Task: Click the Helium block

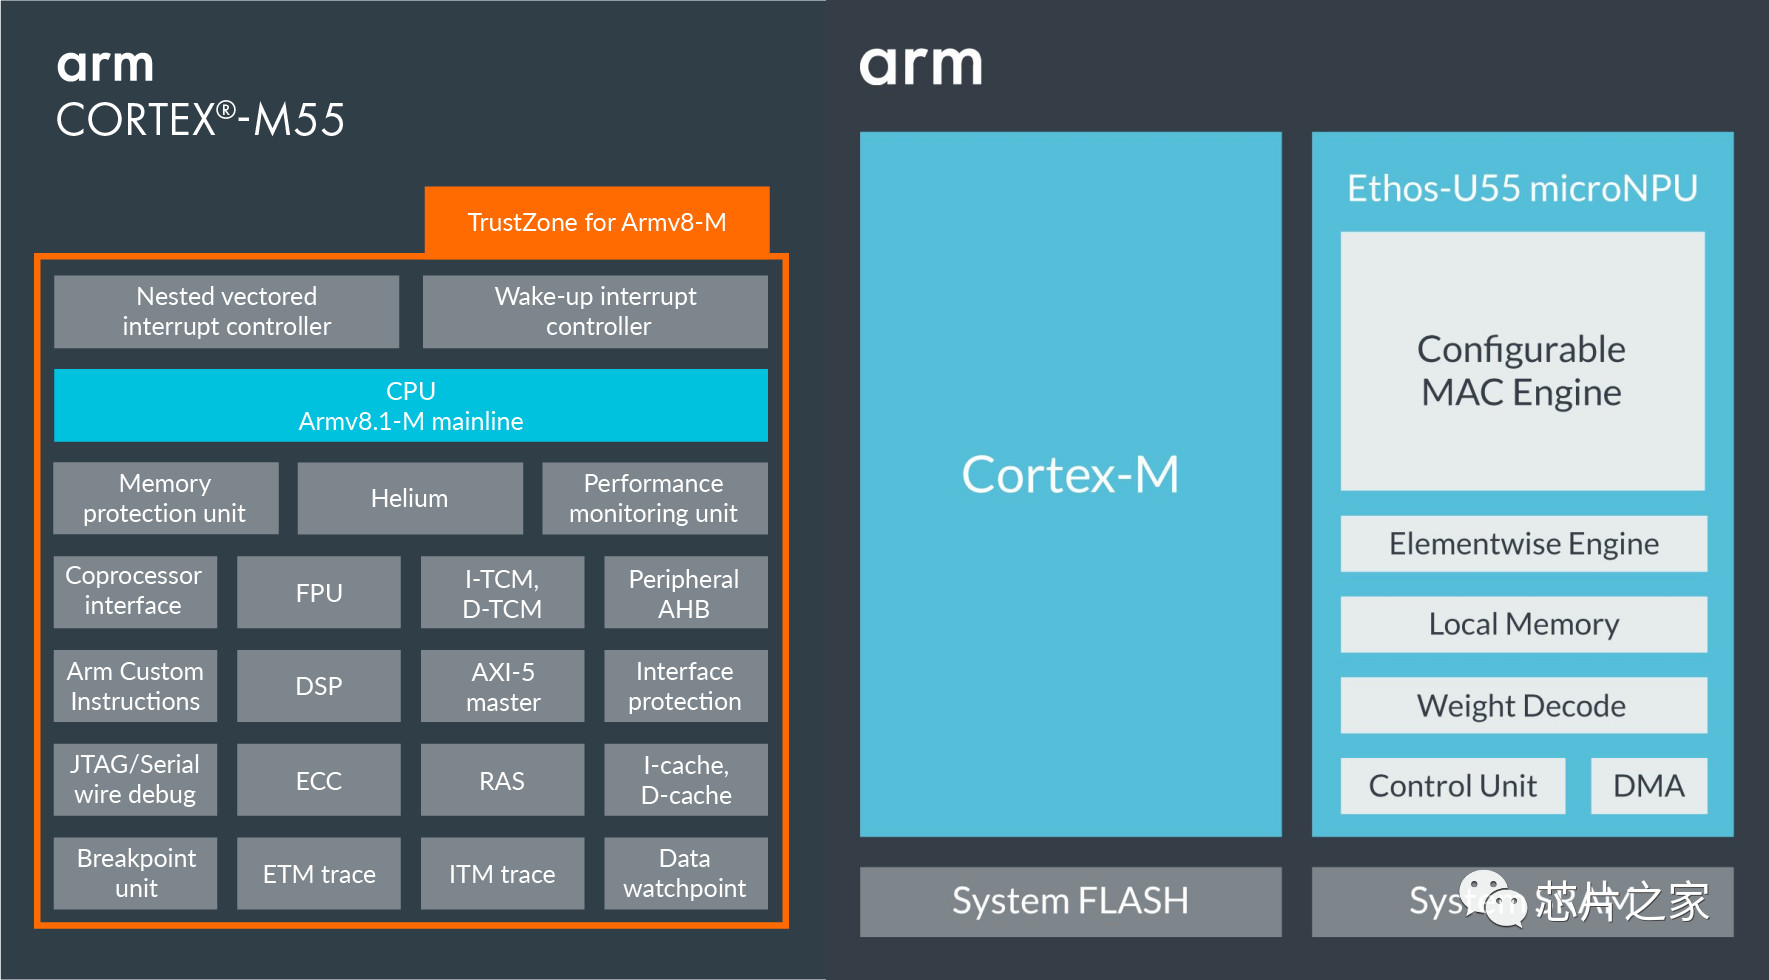Action: [x=410, y=498]
